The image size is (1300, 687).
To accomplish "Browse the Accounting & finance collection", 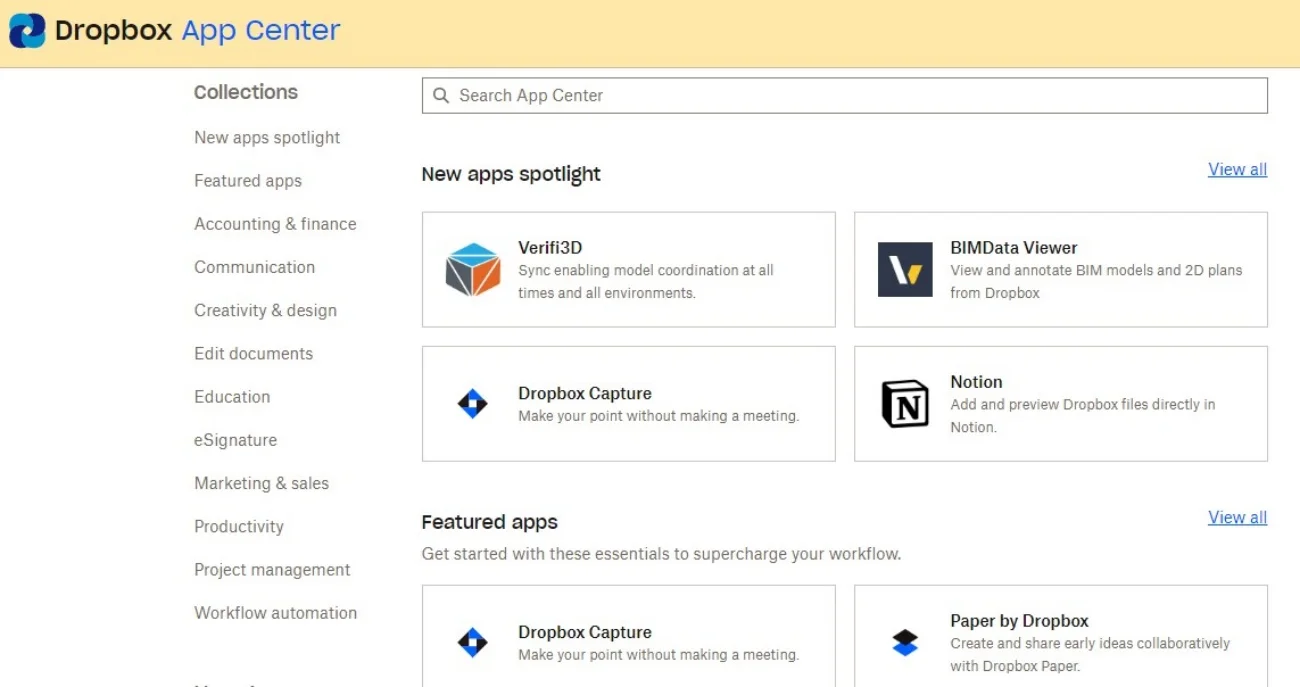I will pyautogui.click(x=275, y=224).
